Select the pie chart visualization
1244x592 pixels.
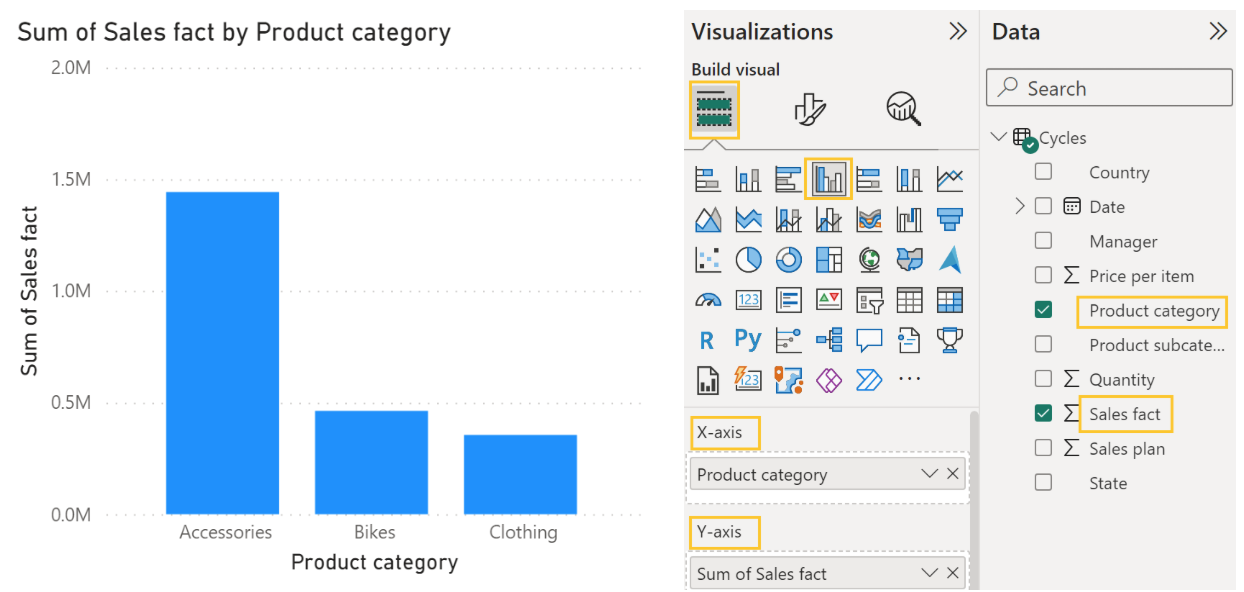click(x=748, y=260)
